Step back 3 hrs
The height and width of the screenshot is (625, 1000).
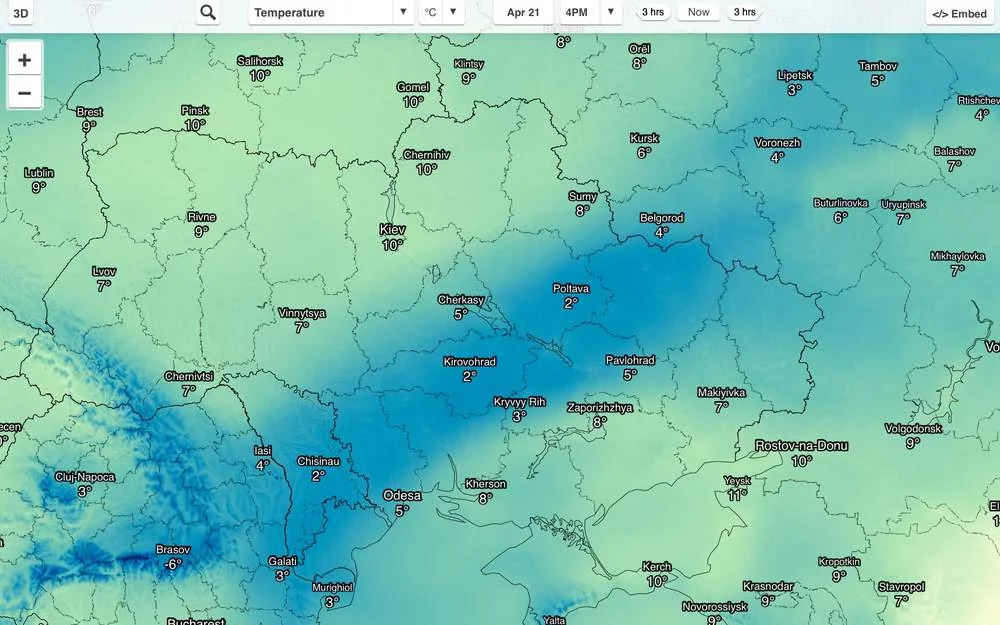pos(652,12)
